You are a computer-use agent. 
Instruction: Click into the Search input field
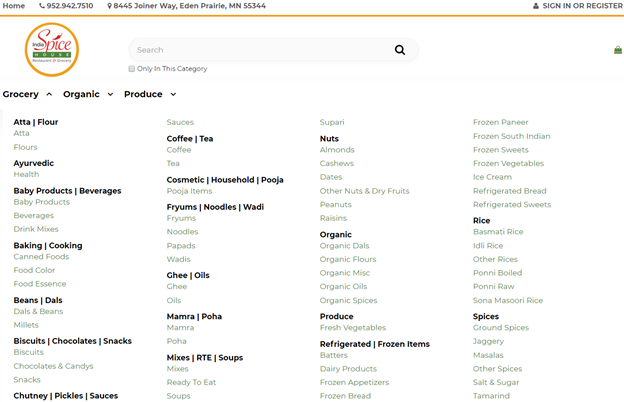(261, 50)
